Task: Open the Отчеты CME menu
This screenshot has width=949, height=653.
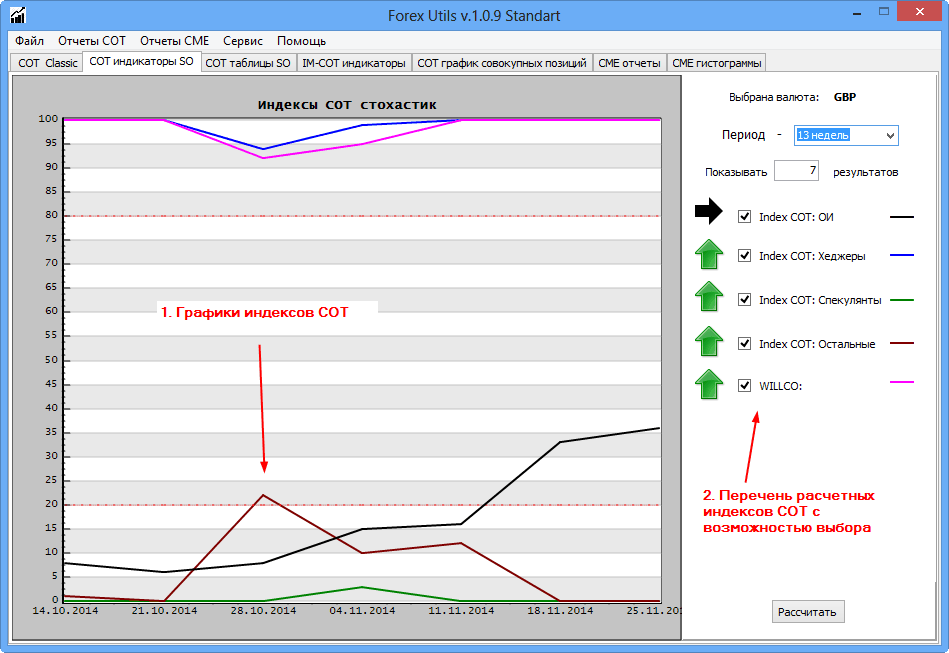Action: (174, 41)
